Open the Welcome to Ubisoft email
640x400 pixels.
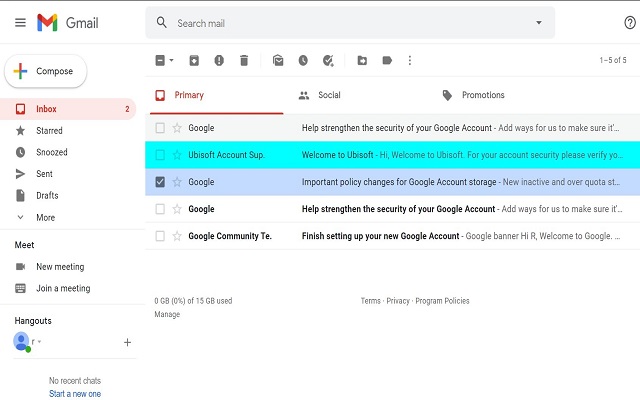pos(392,155)
